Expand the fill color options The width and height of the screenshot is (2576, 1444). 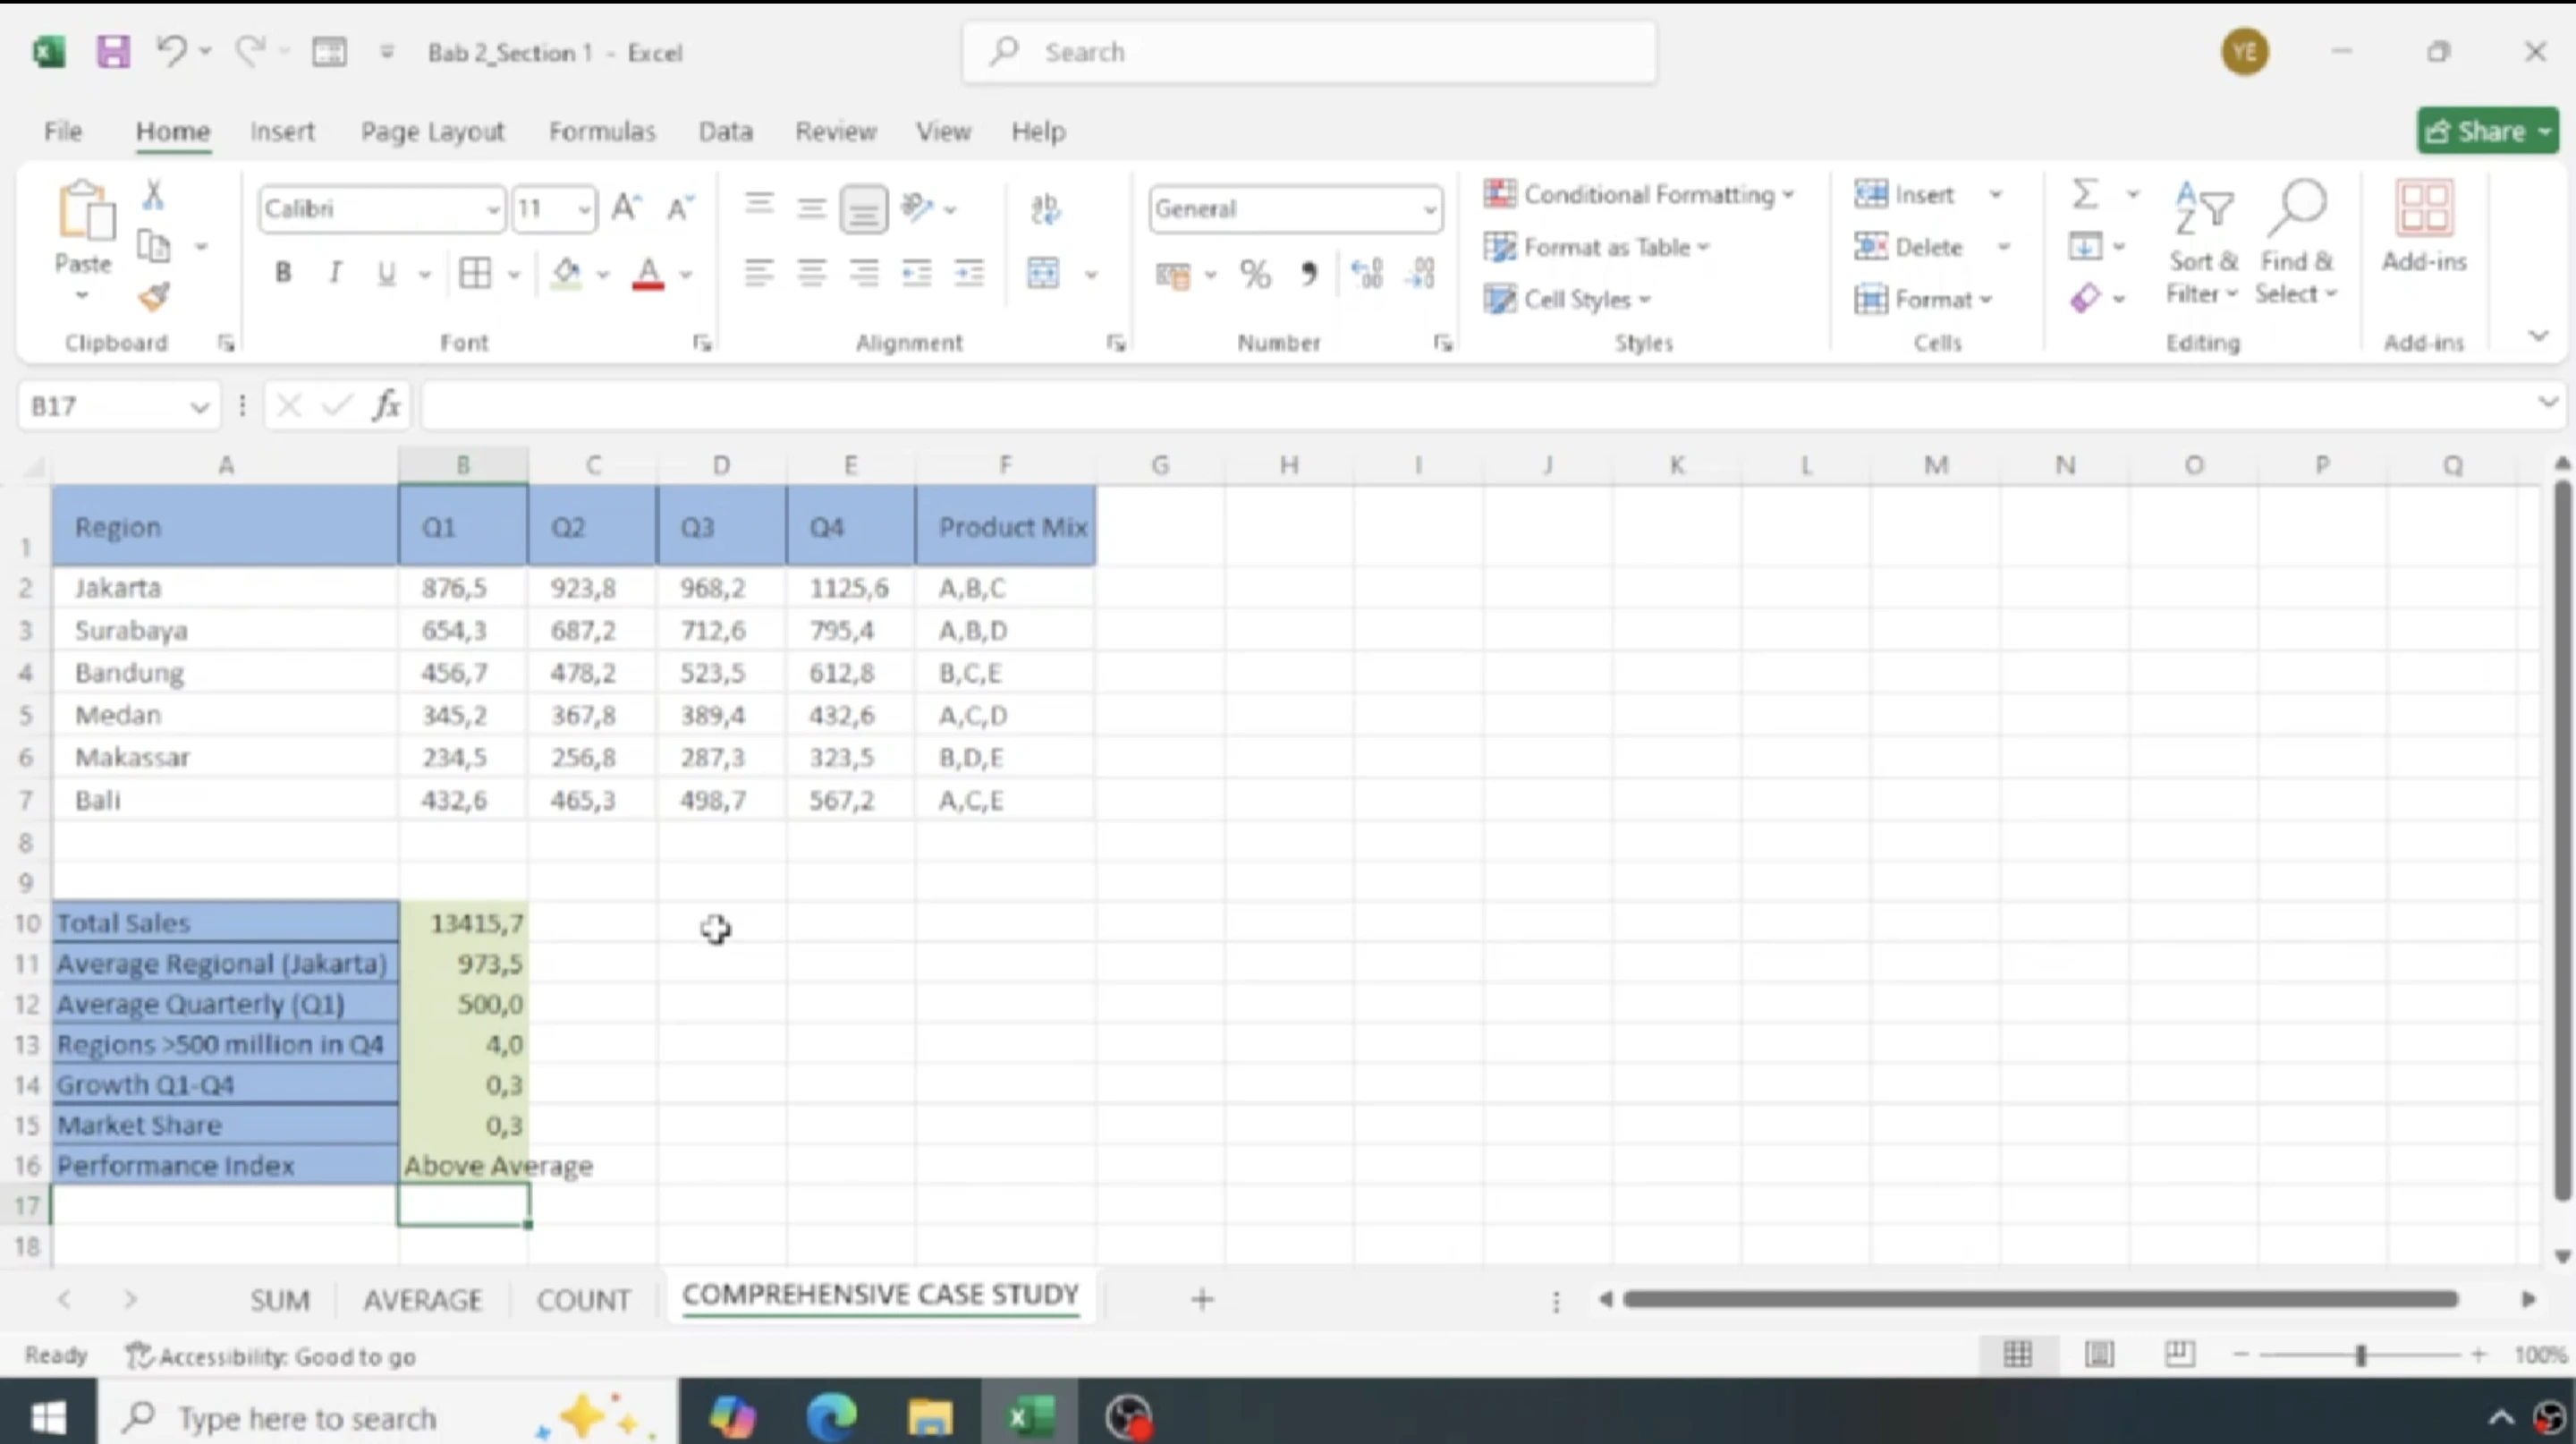(x=601, y=275)
